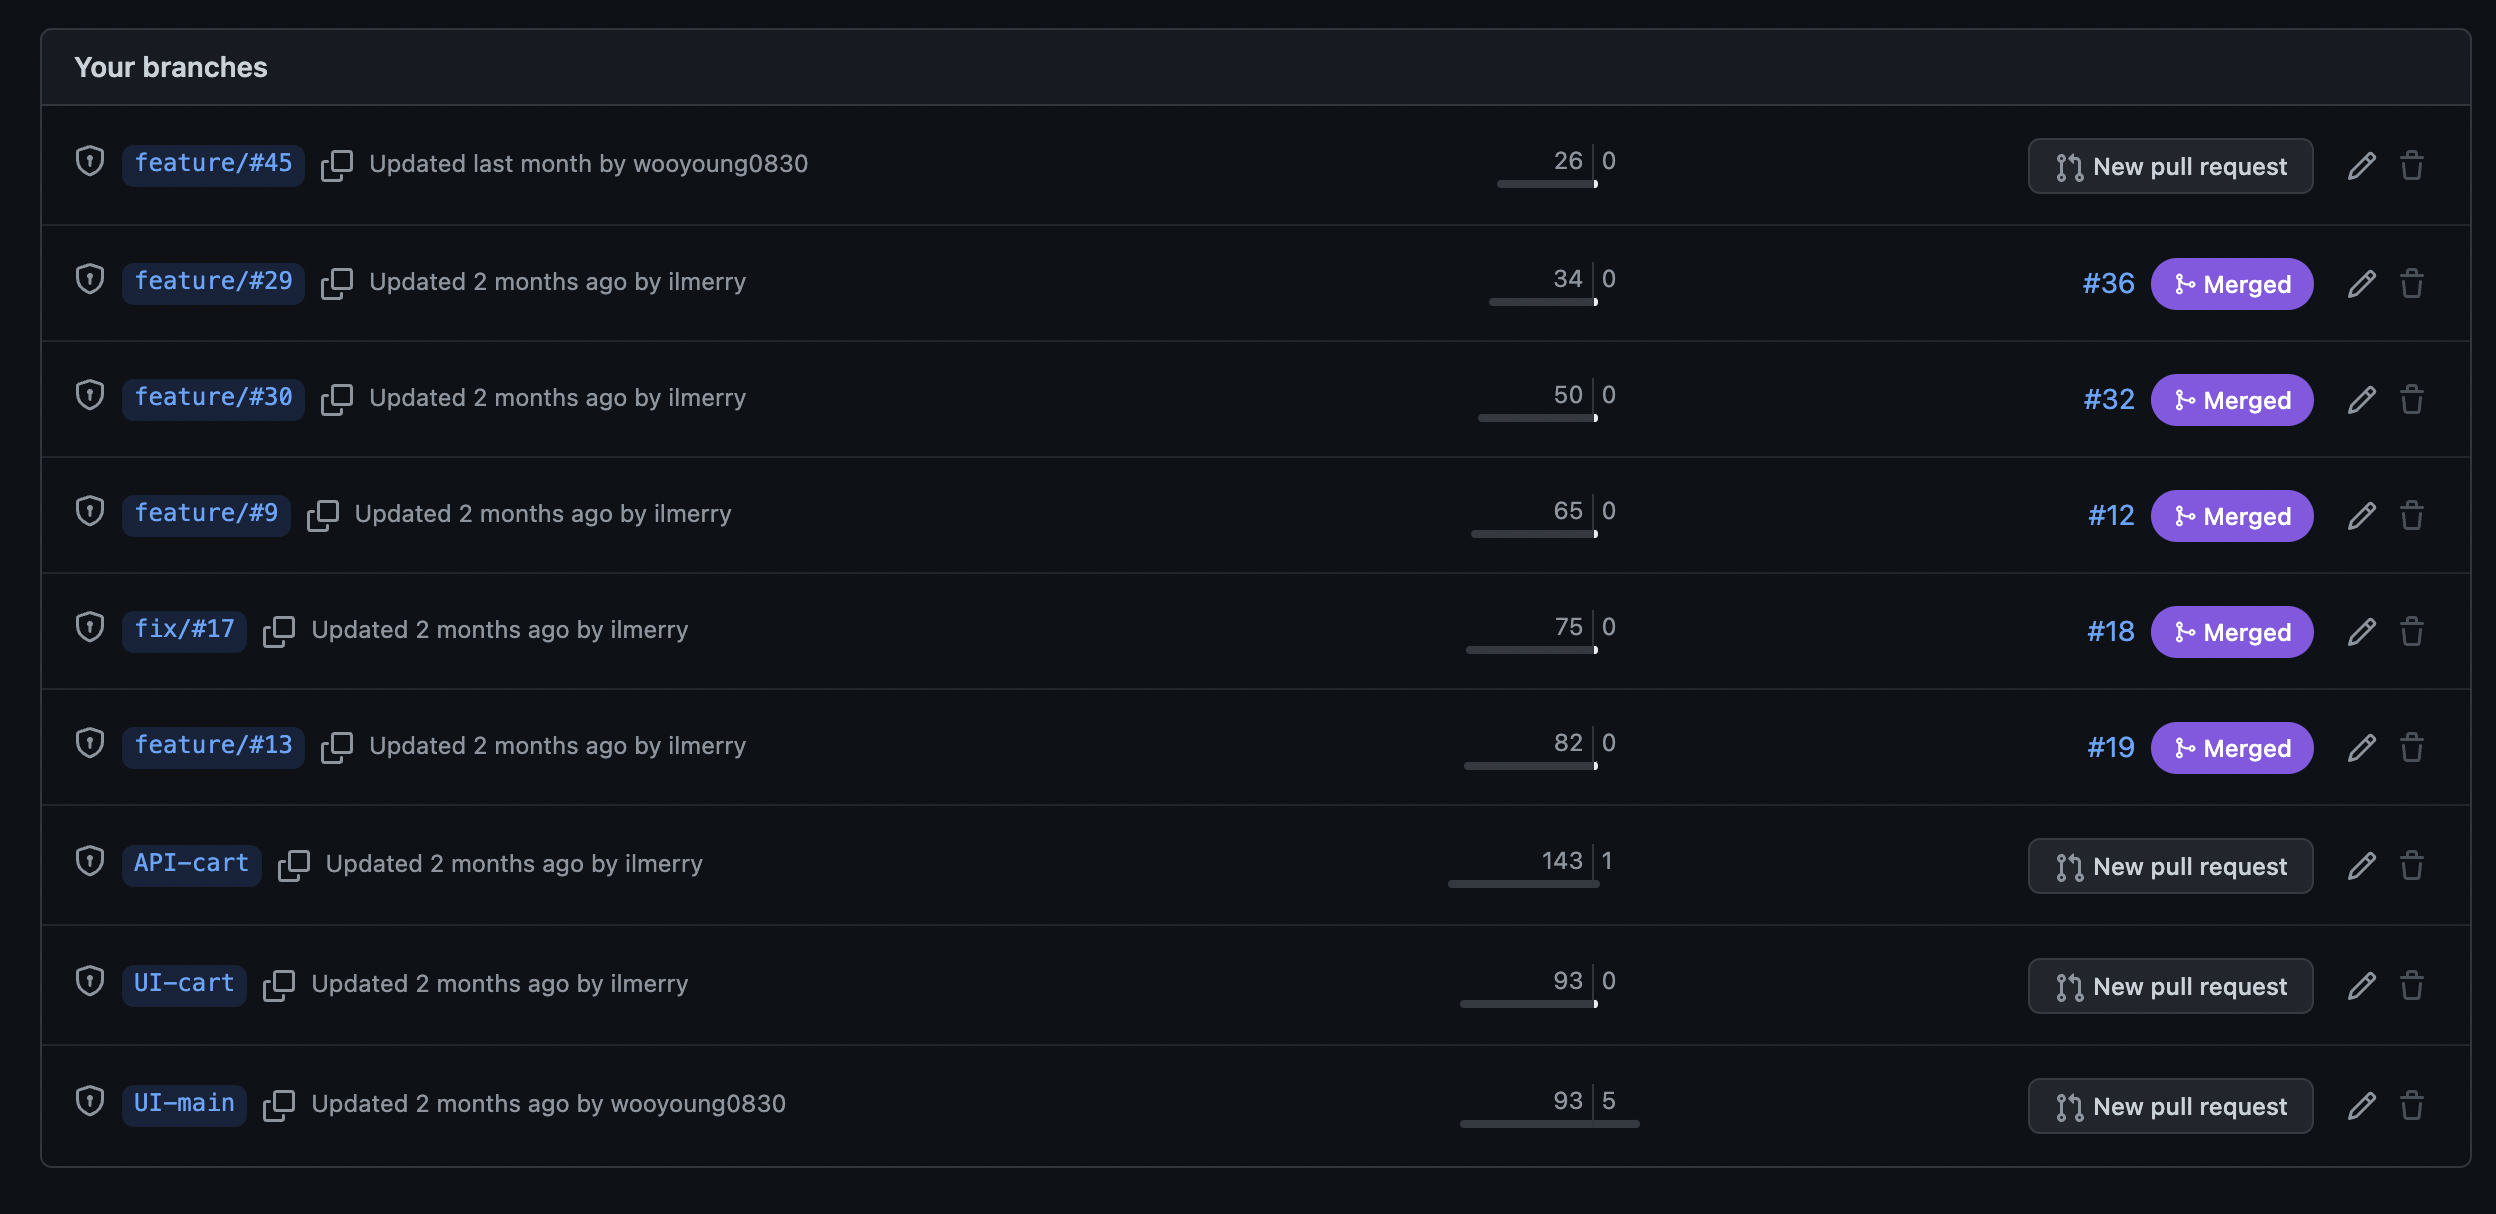Delete the feature/#29 branch
Viewport: 2496px width, 1214px height.
[x=2411, y=284]
